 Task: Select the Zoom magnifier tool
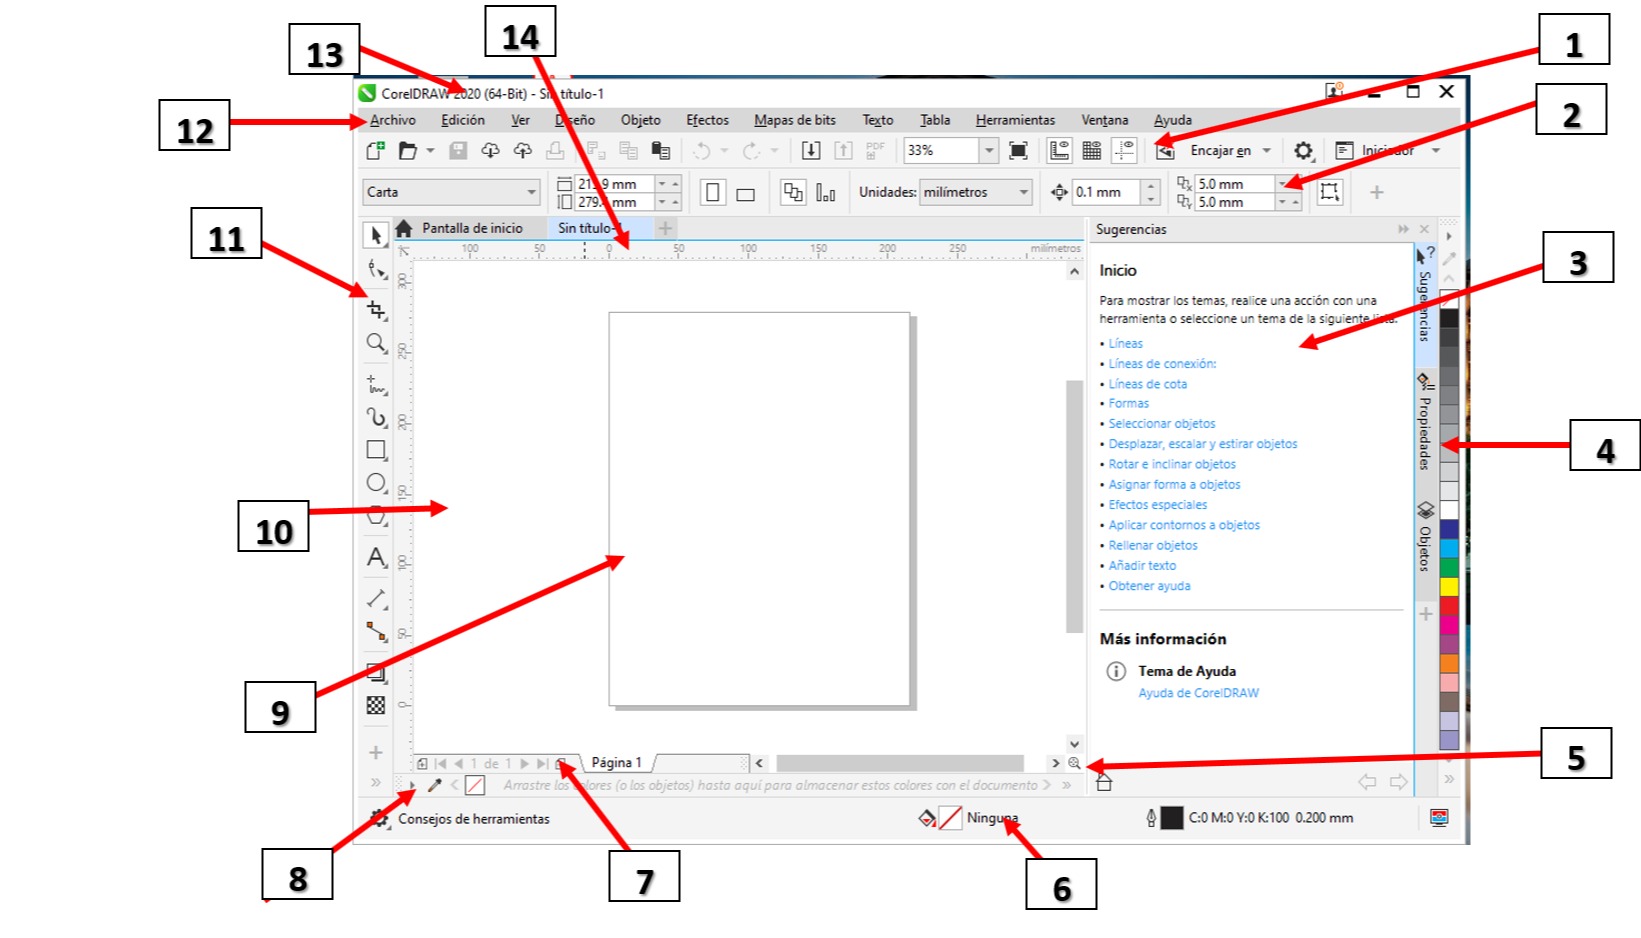[x=376, y=343]
